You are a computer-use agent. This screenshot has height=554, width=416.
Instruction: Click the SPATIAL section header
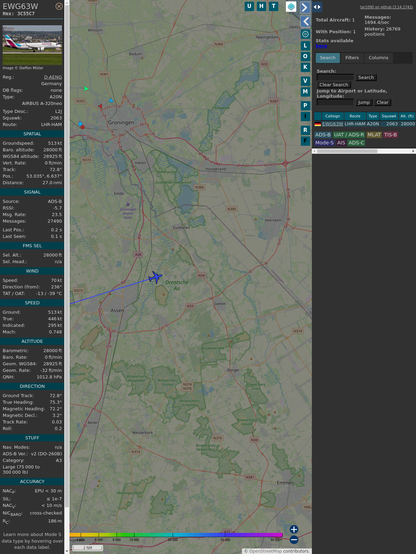32,134
